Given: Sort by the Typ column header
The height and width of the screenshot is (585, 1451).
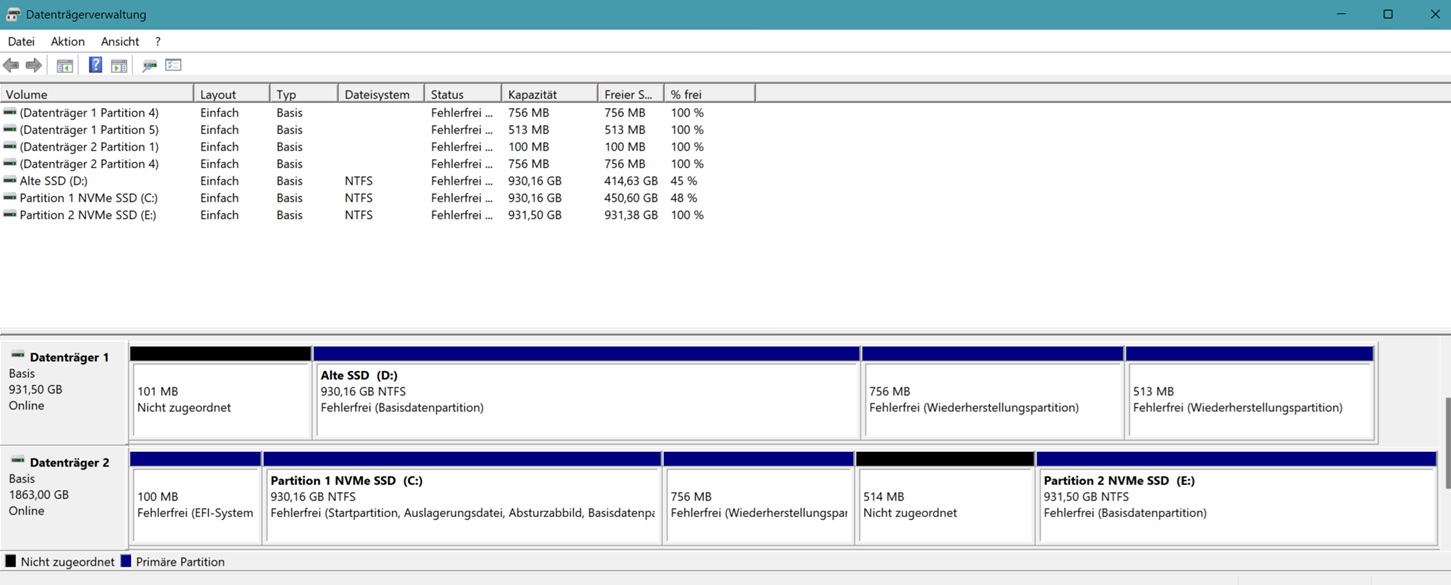Looking at the screenshot, I should (304, 94).
